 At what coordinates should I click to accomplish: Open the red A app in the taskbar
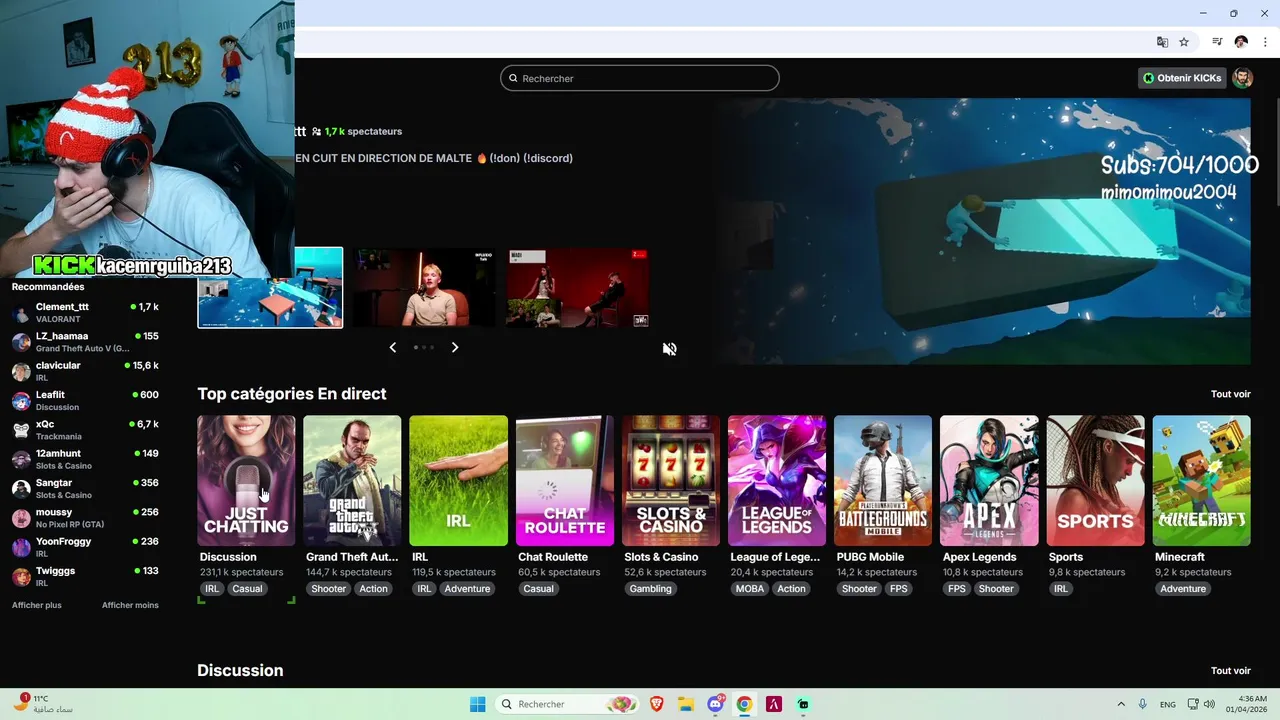pos(773,704)
